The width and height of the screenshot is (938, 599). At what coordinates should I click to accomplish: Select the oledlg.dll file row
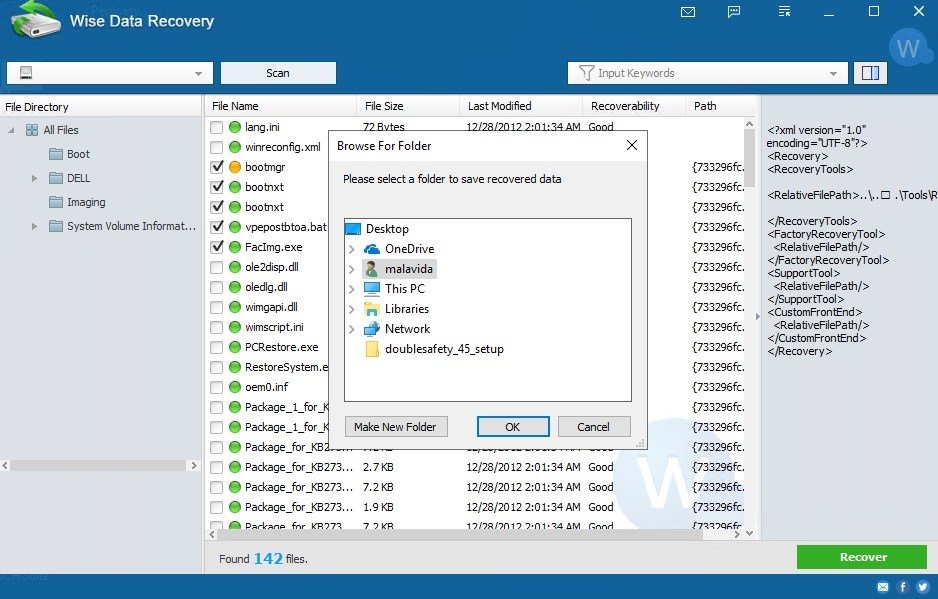[266, 287]
